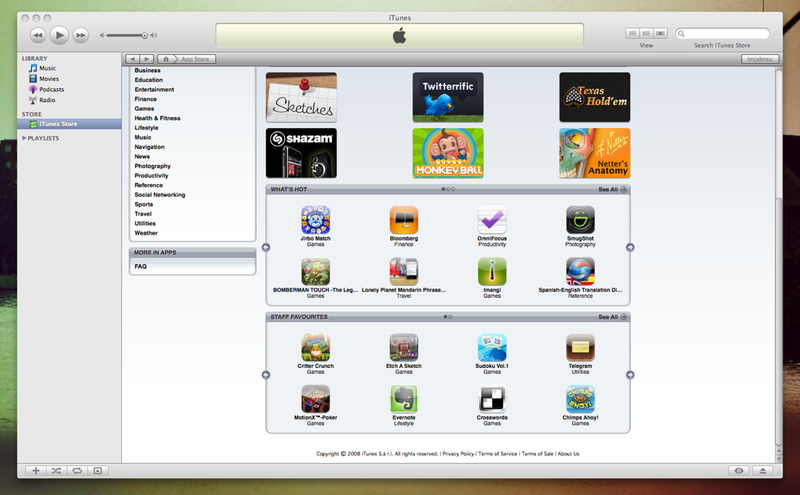Open the Evernote app icon
Image resolution: width=800 pixels, height=495 pixels.
[404, 399]
